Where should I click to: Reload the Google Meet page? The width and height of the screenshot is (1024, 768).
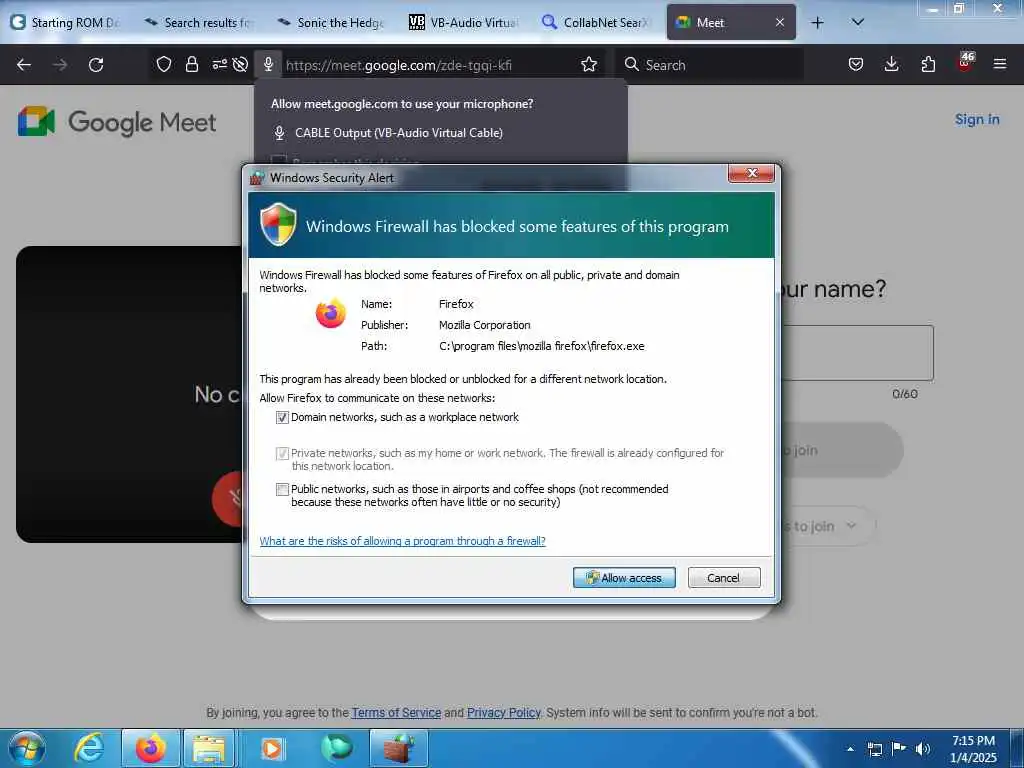pyautogui.click(x=96, y=65)
